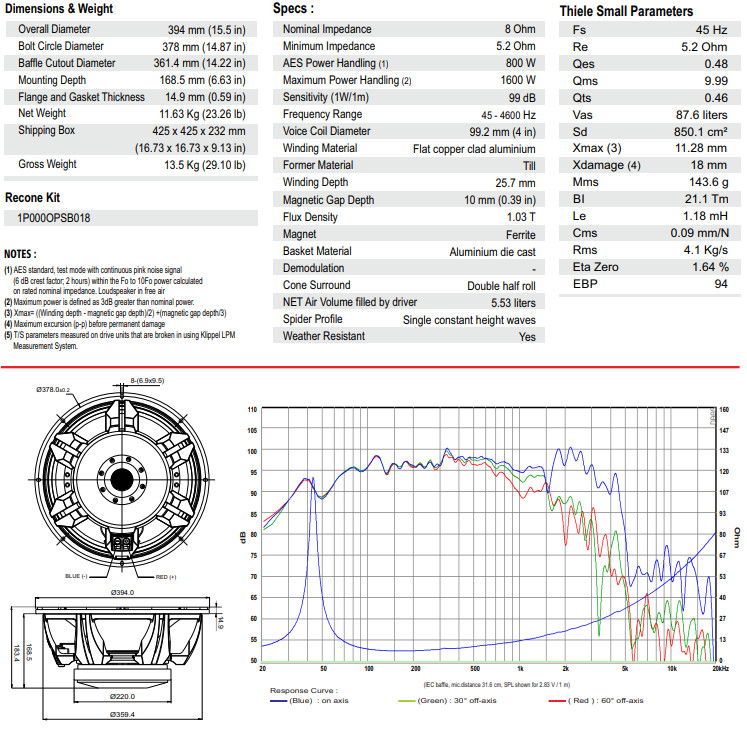Click the 'NOTES :' heading
This screenshot has height=729, width=747.
pos(20,254)
